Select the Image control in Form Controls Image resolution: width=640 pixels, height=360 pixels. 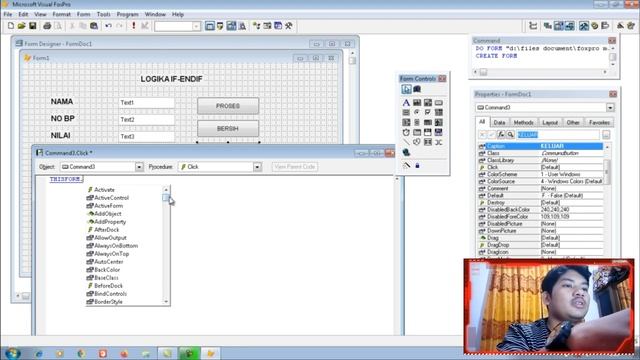tap(438, 122)
